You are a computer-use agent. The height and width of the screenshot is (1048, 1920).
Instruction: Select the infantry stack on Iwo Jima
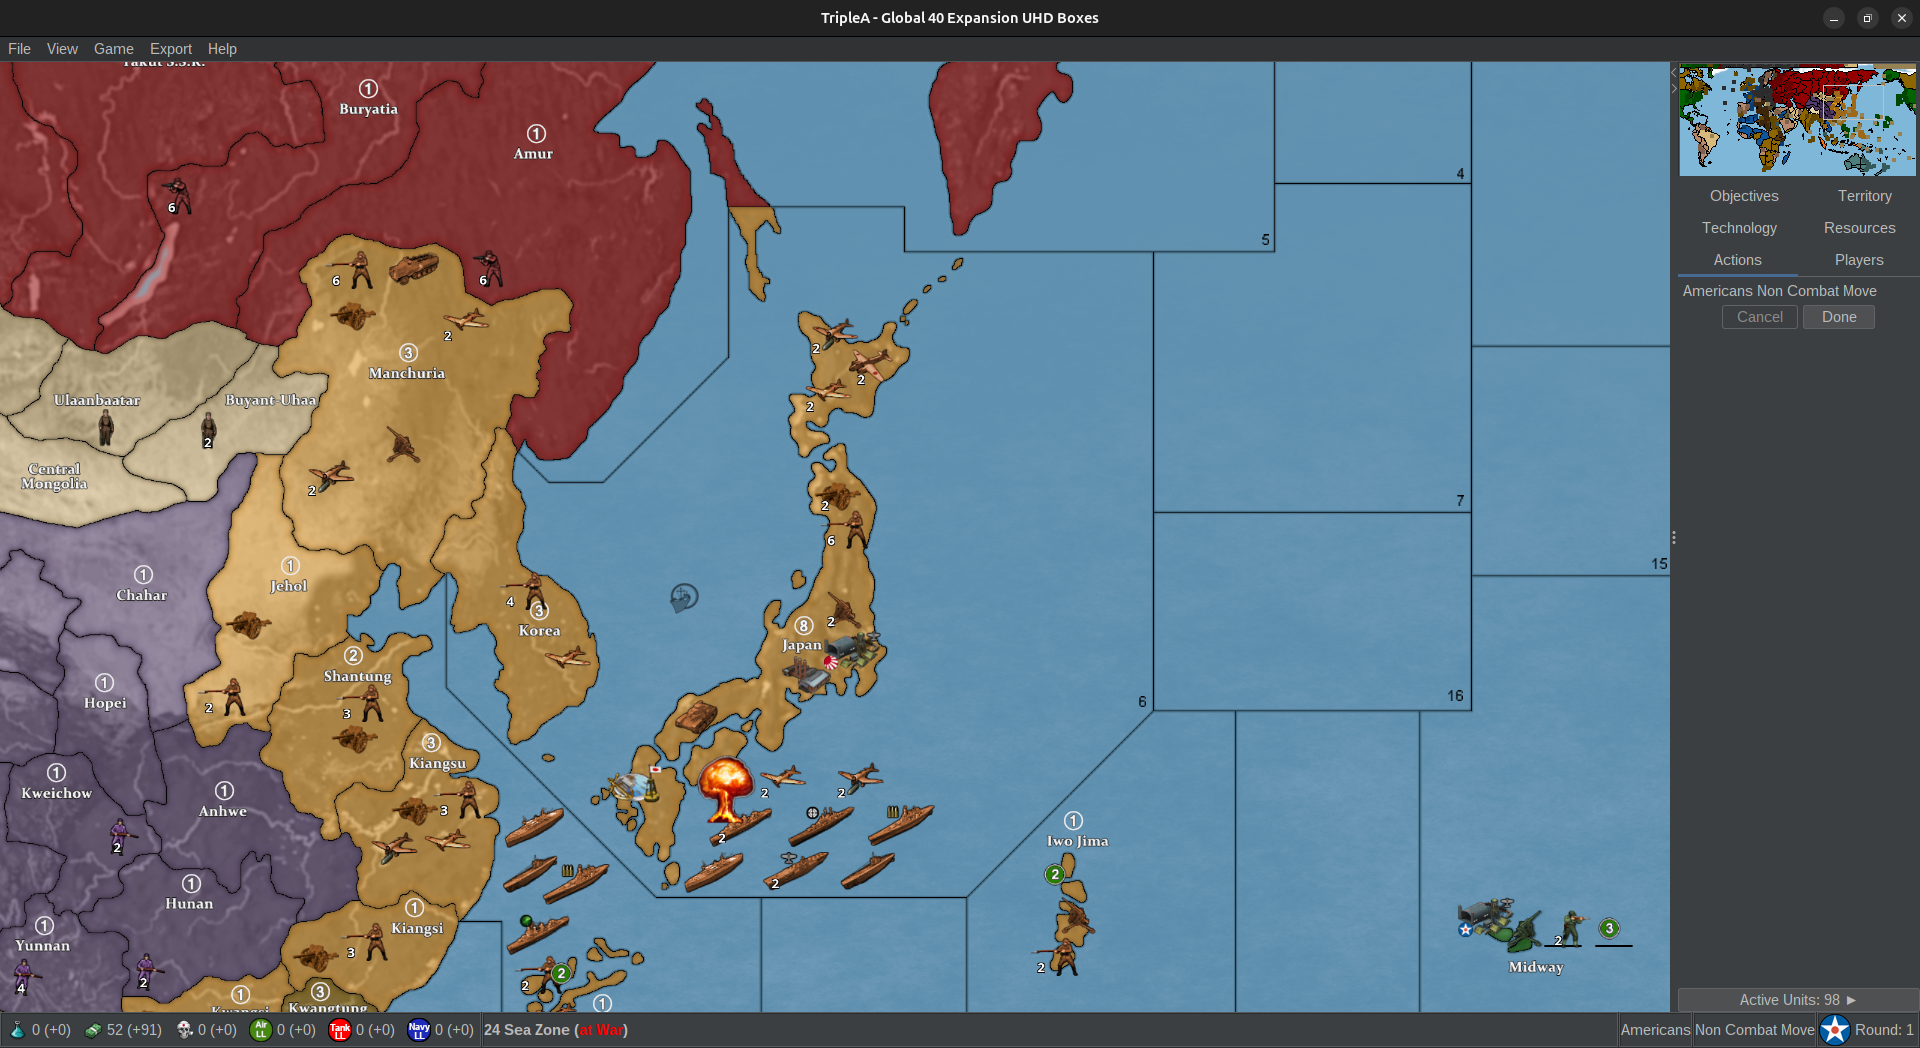point(1064,957)
